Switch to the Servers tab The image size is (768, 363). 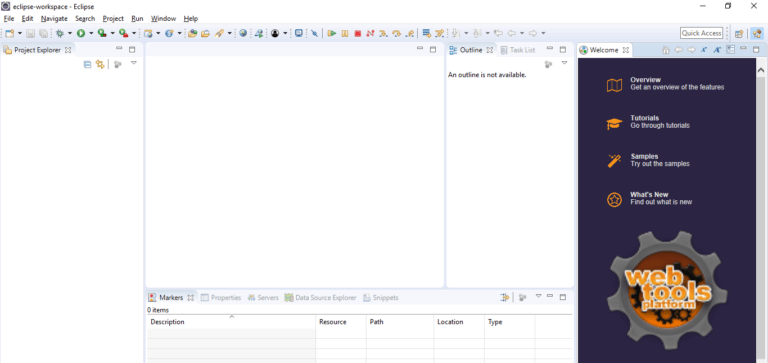pyautogui.click(x=263, y=297)
